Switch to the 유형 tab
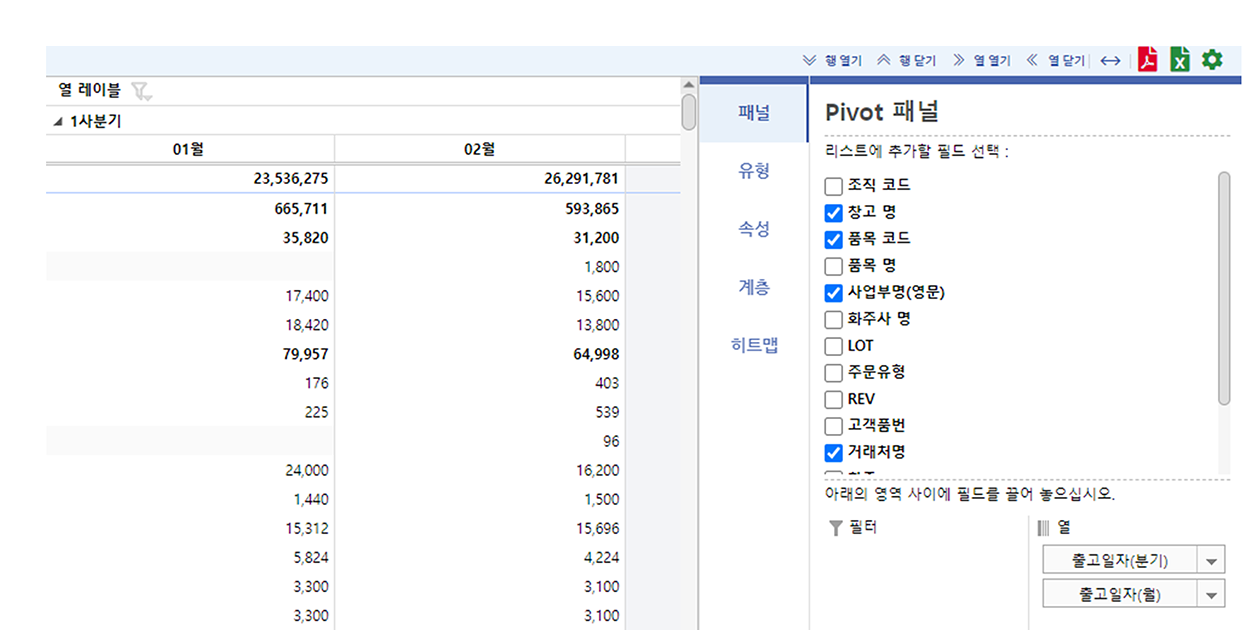 click(x=754, y=171)
